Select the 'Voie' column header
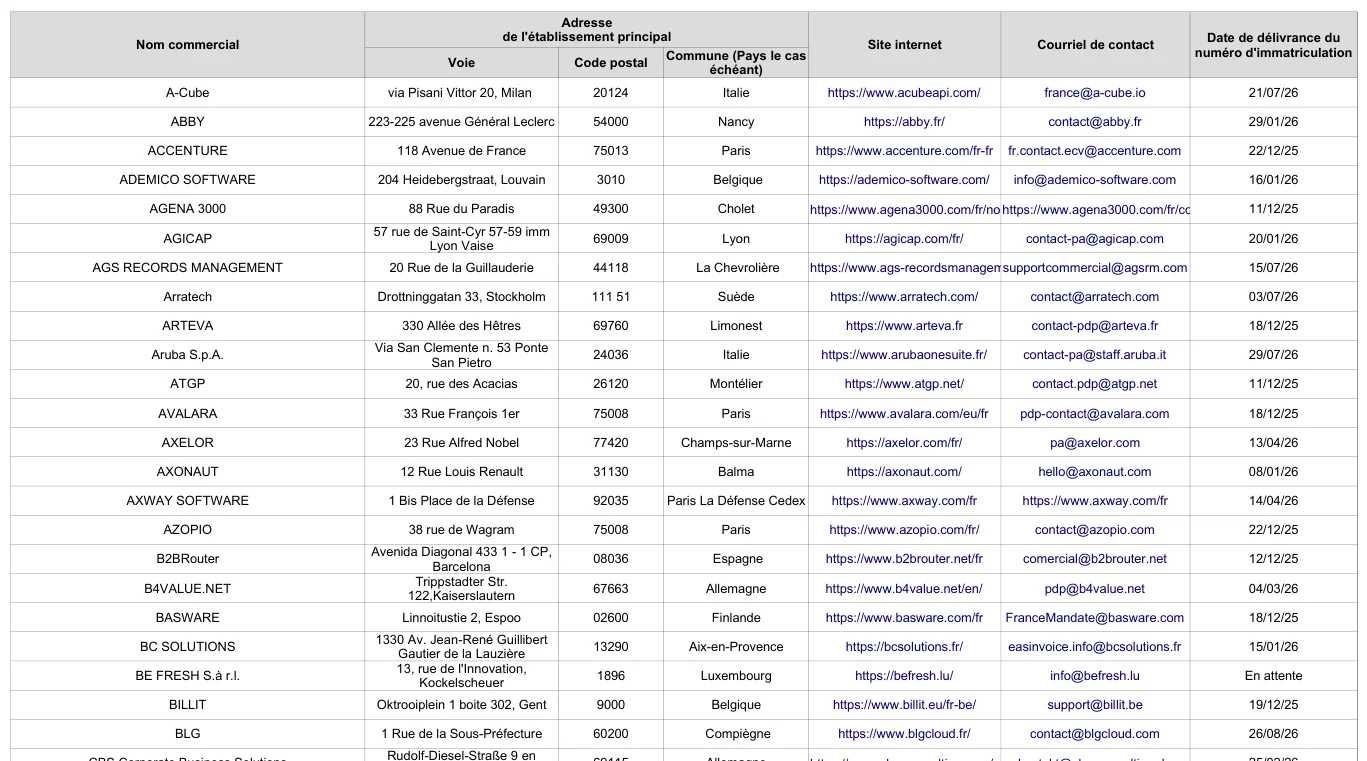This screenshot has width=1367, height=761. 462,62
